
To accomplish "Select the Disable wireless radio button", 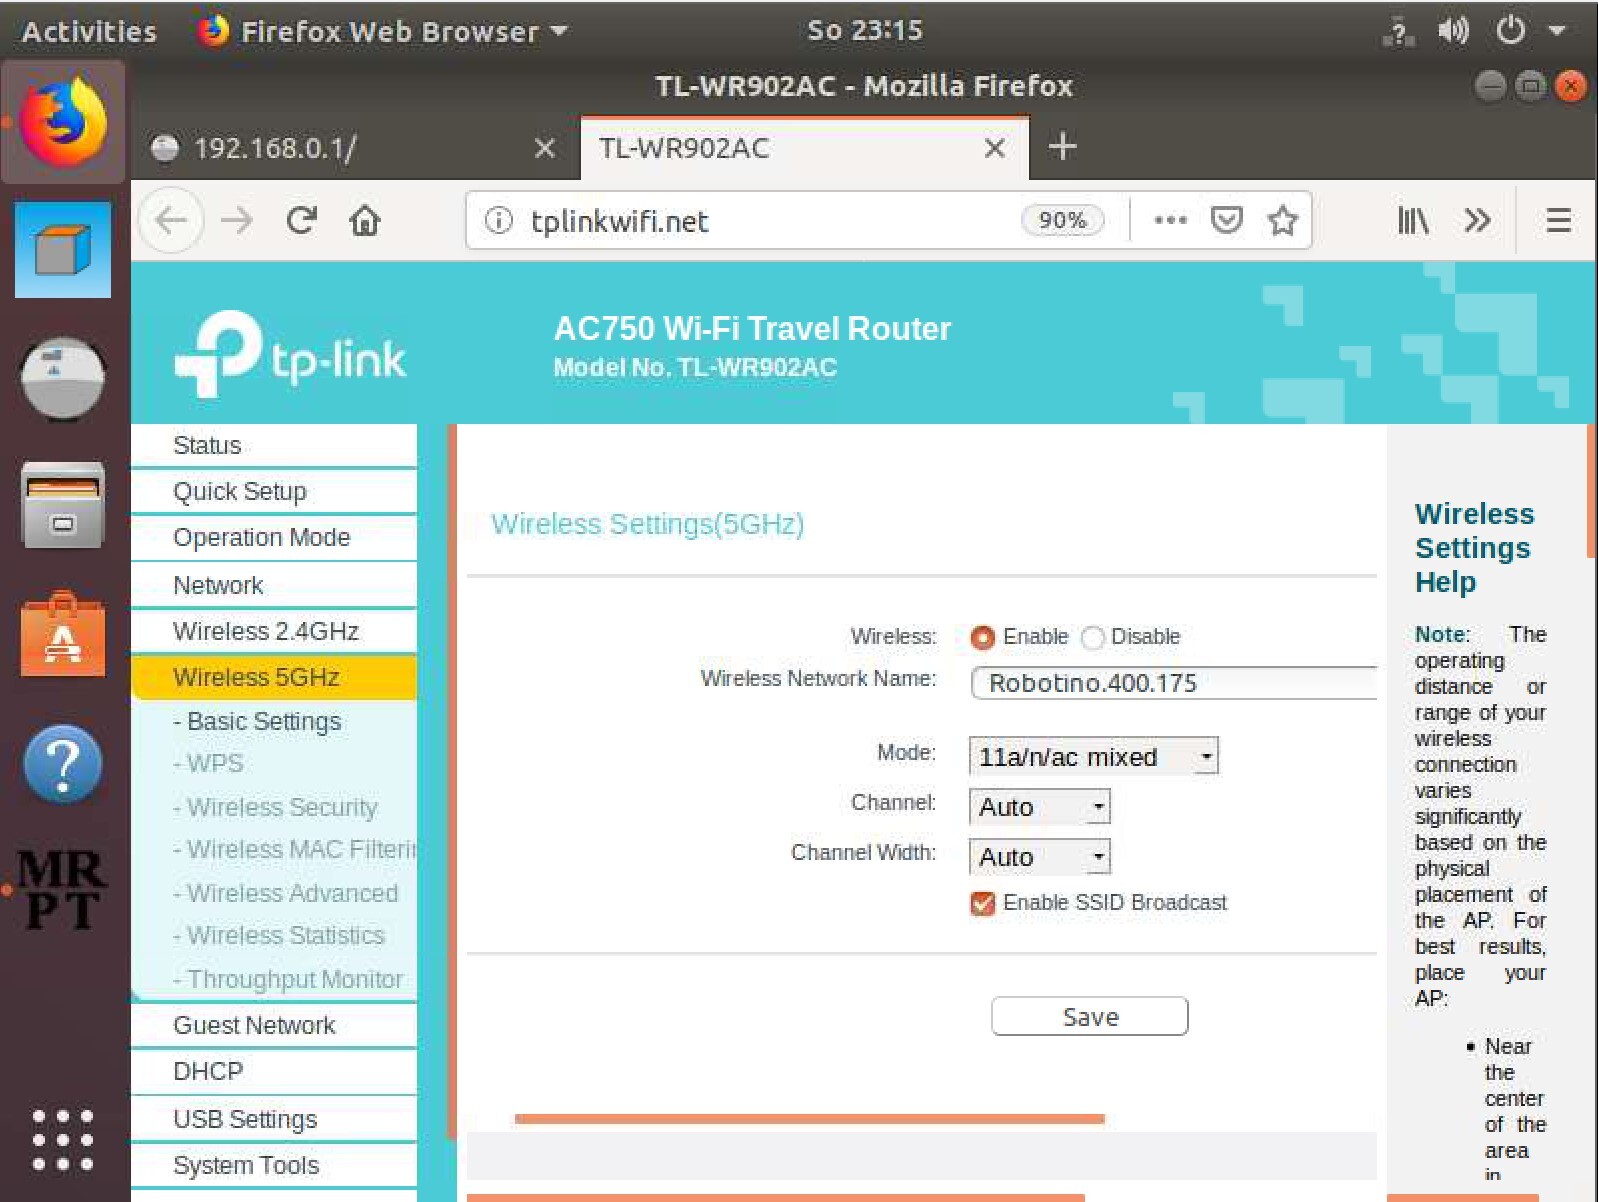I will (1093, 637).
